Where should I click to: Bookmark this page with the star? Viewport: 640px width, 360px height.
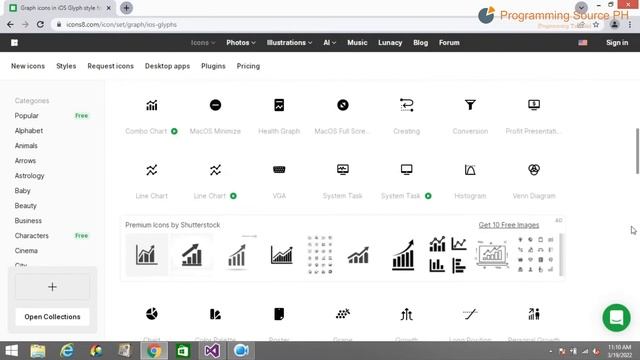596,24
